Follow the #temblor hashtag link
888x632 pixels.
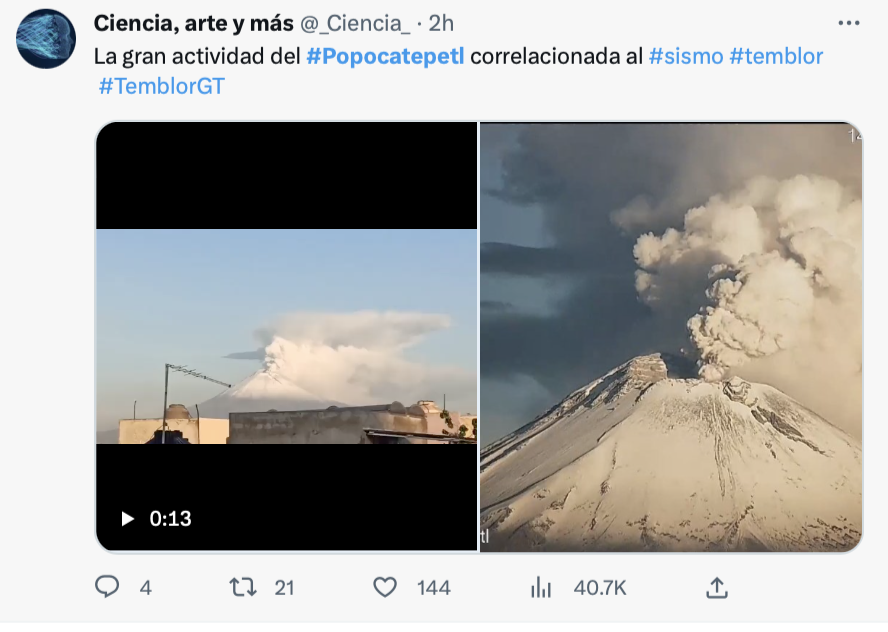(776, 56)
